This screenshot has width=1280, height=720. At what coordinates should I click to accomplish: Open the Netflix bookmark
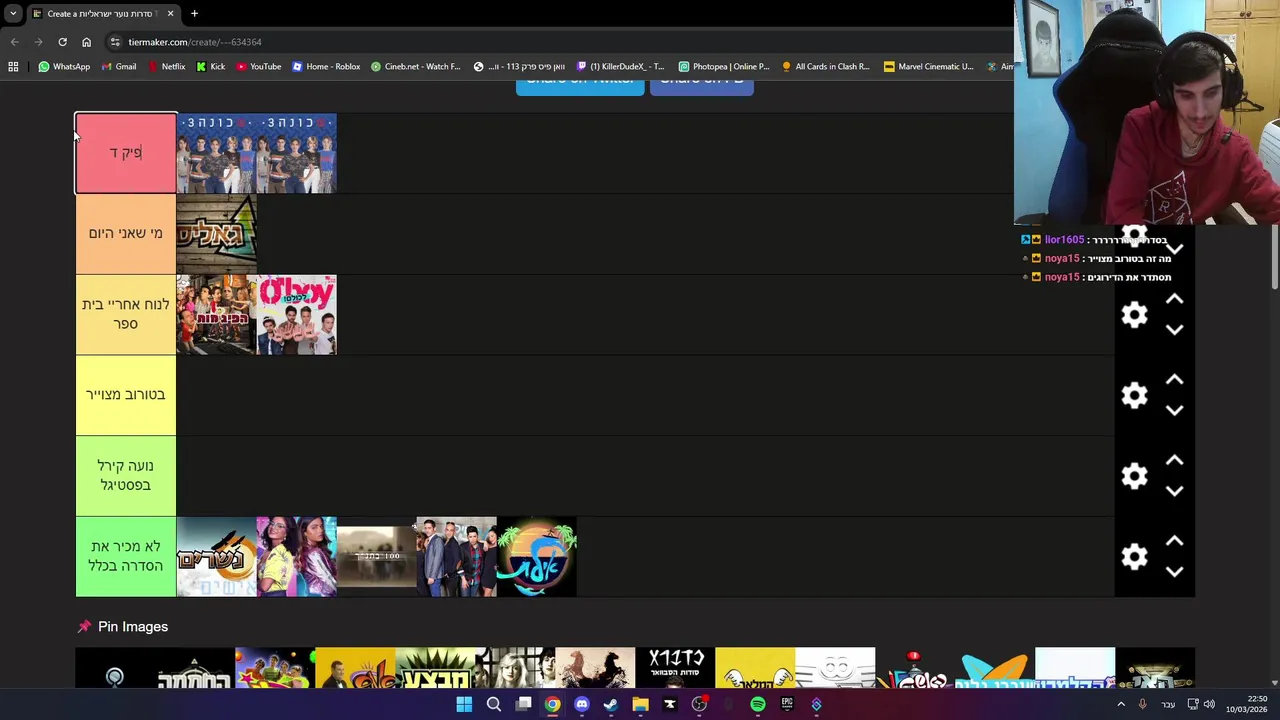point(166,67)
